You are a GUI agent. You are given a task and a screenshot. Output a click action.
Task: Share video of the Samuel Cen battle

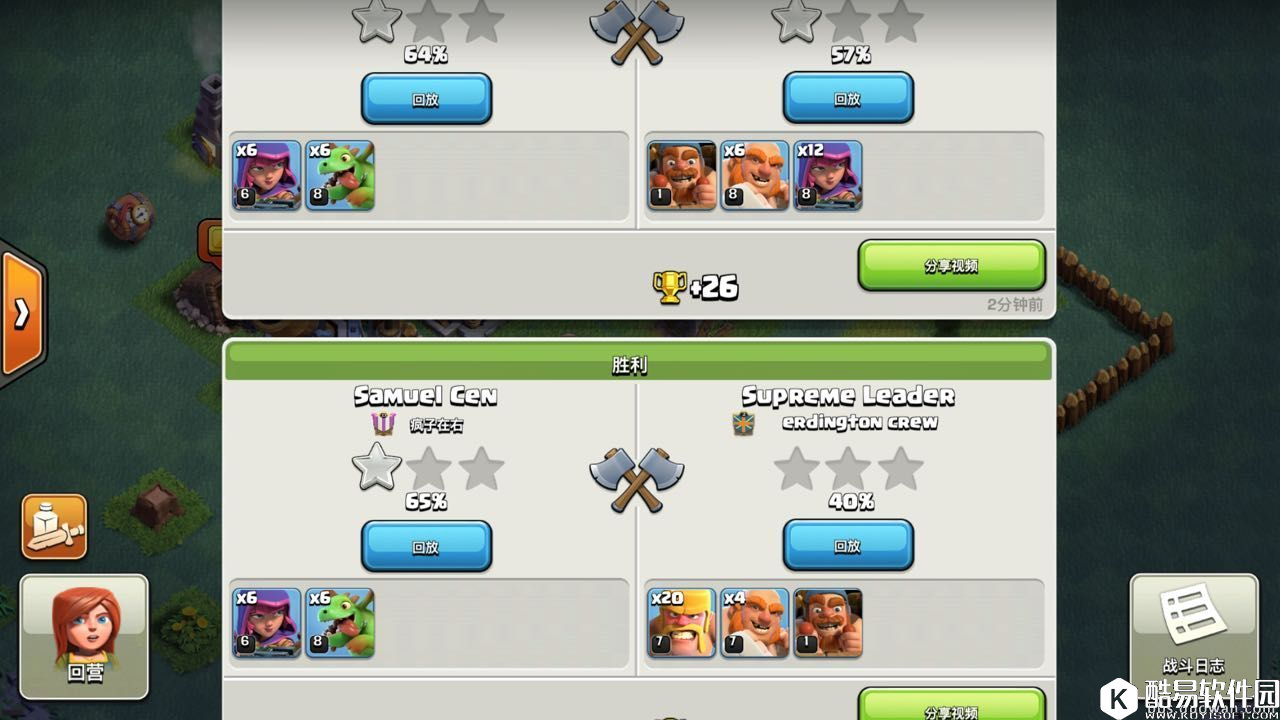(952, 704)
